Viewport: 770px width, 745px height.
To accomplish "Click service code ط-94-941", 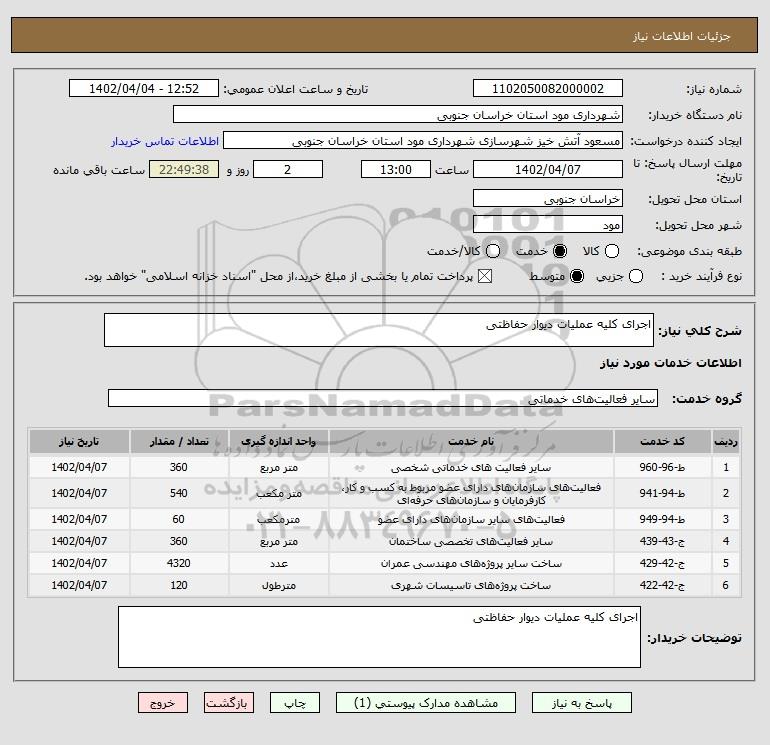I will click(662, 493).
